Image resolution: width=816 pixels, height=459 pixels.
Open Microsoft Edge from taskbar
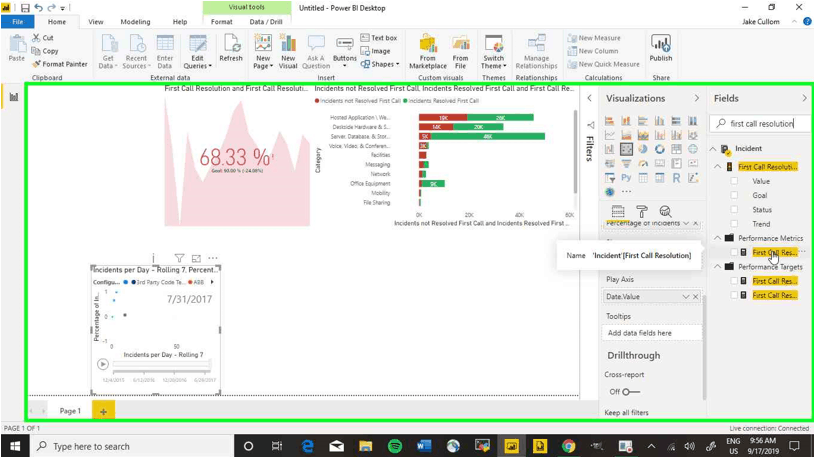click(308, 446)
